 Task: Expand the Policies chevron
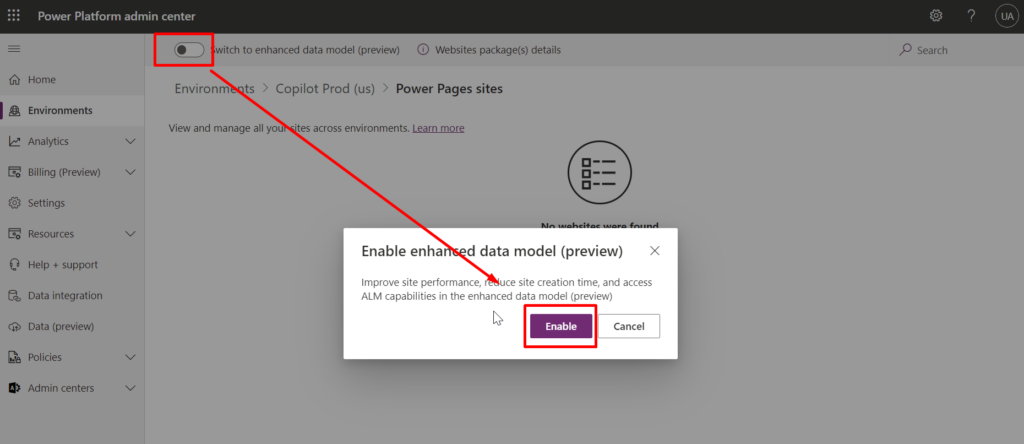pos(130,357)
